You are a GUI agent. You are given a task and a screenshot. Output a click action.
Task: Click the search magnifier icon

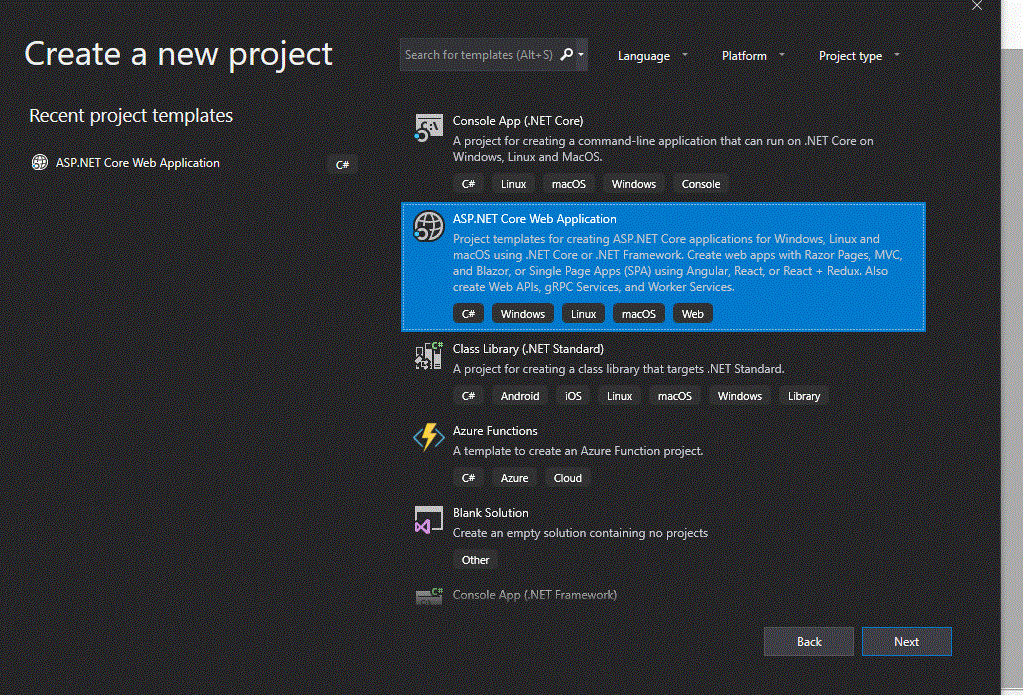point(566,55)
